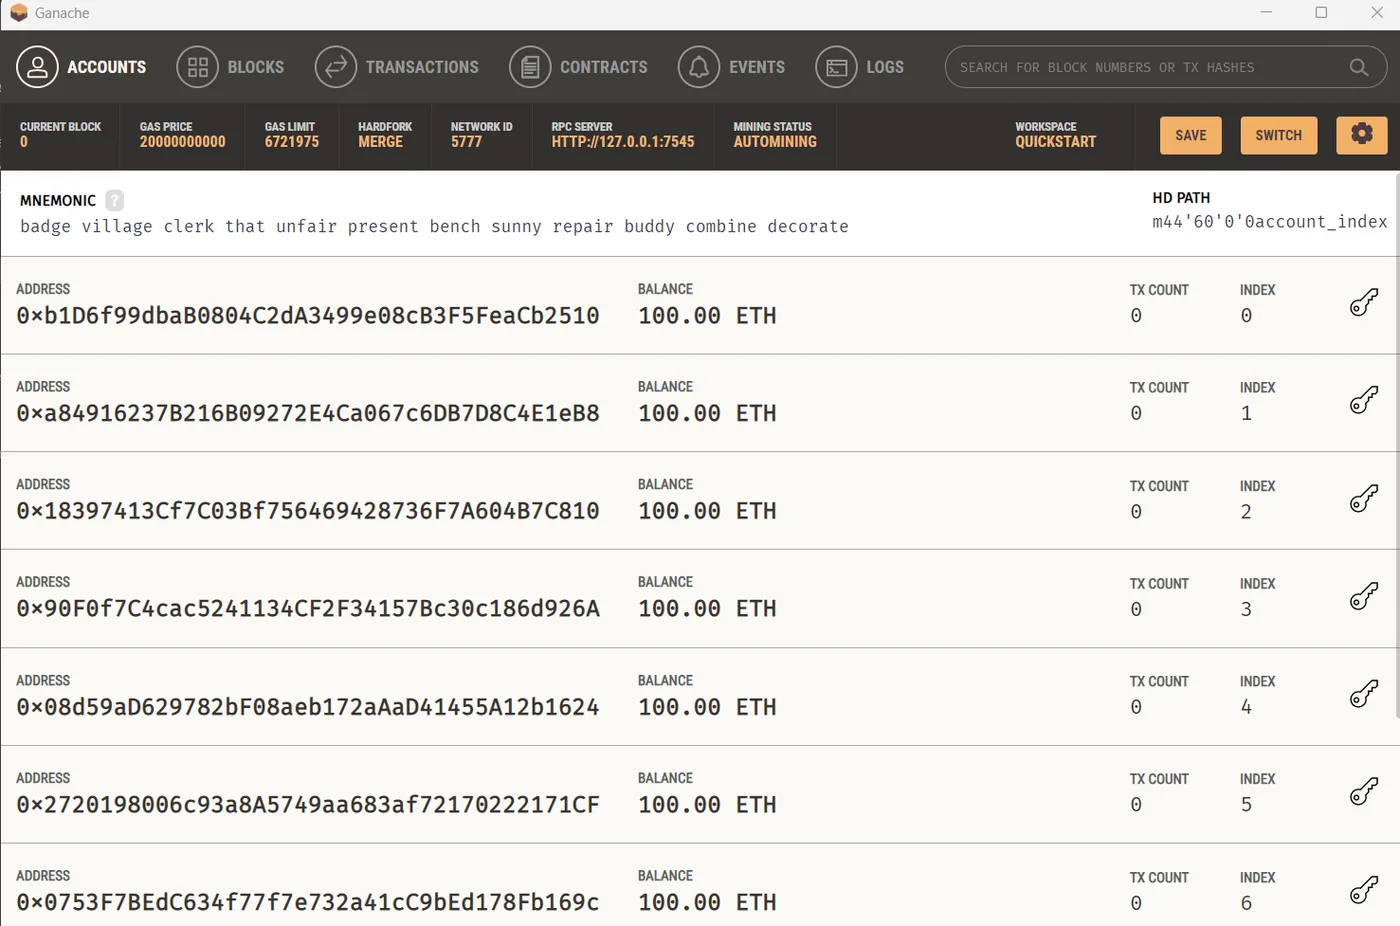The height and width of the screenshot is (926, 1400).
Task: Save the Quickstart workspace
Action: click(x=1191, y=135)
